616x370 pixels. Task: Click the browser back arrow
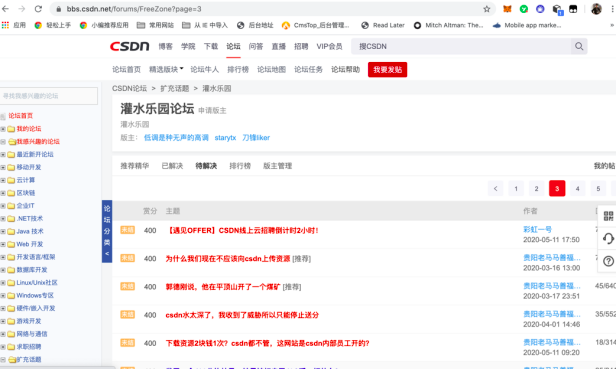[6, 9]
